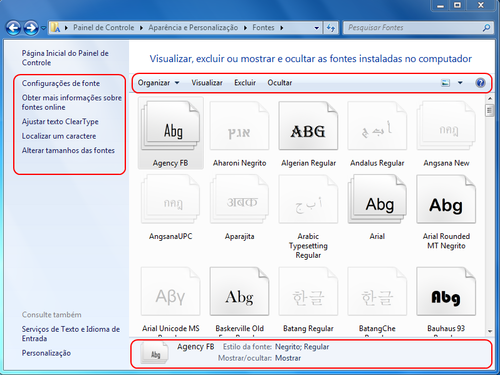Click the Bauhaus 93 name label
This screenshot has width=500, height=375.
click(x=446, y=328)
